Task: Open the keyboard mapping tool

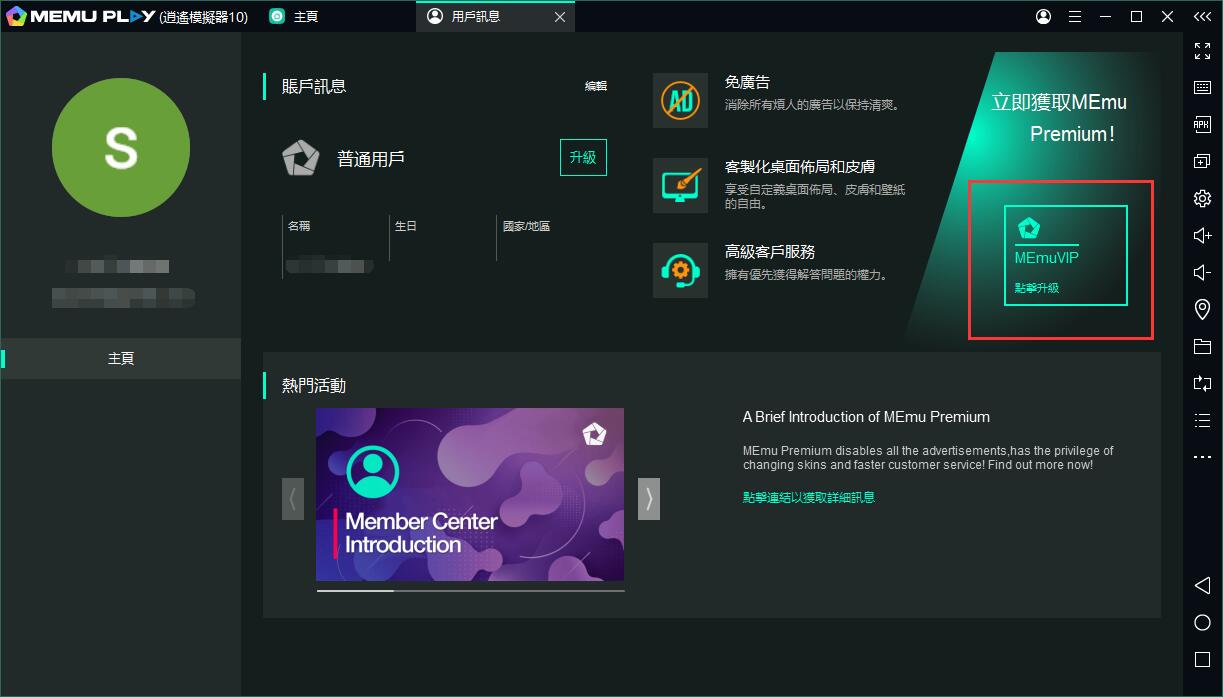Action: point(1202,88)
